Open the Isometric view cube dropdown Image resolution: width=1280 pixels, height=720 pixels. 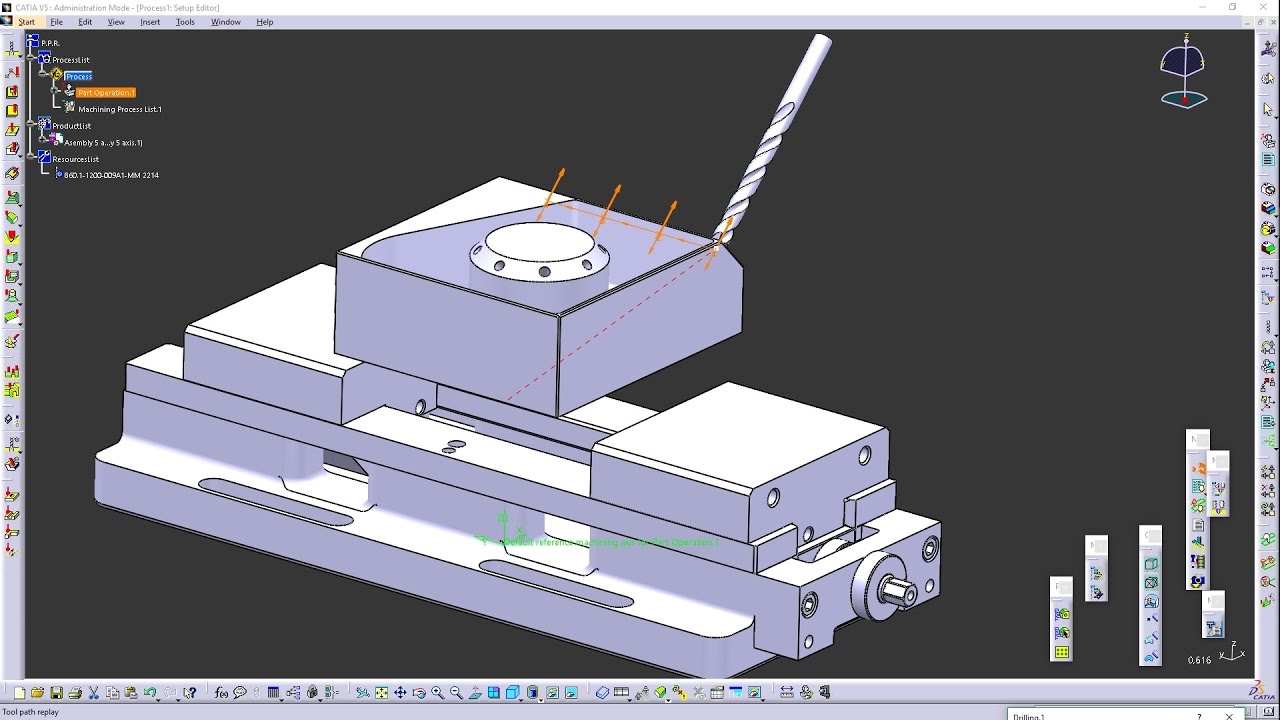point(521,699)
